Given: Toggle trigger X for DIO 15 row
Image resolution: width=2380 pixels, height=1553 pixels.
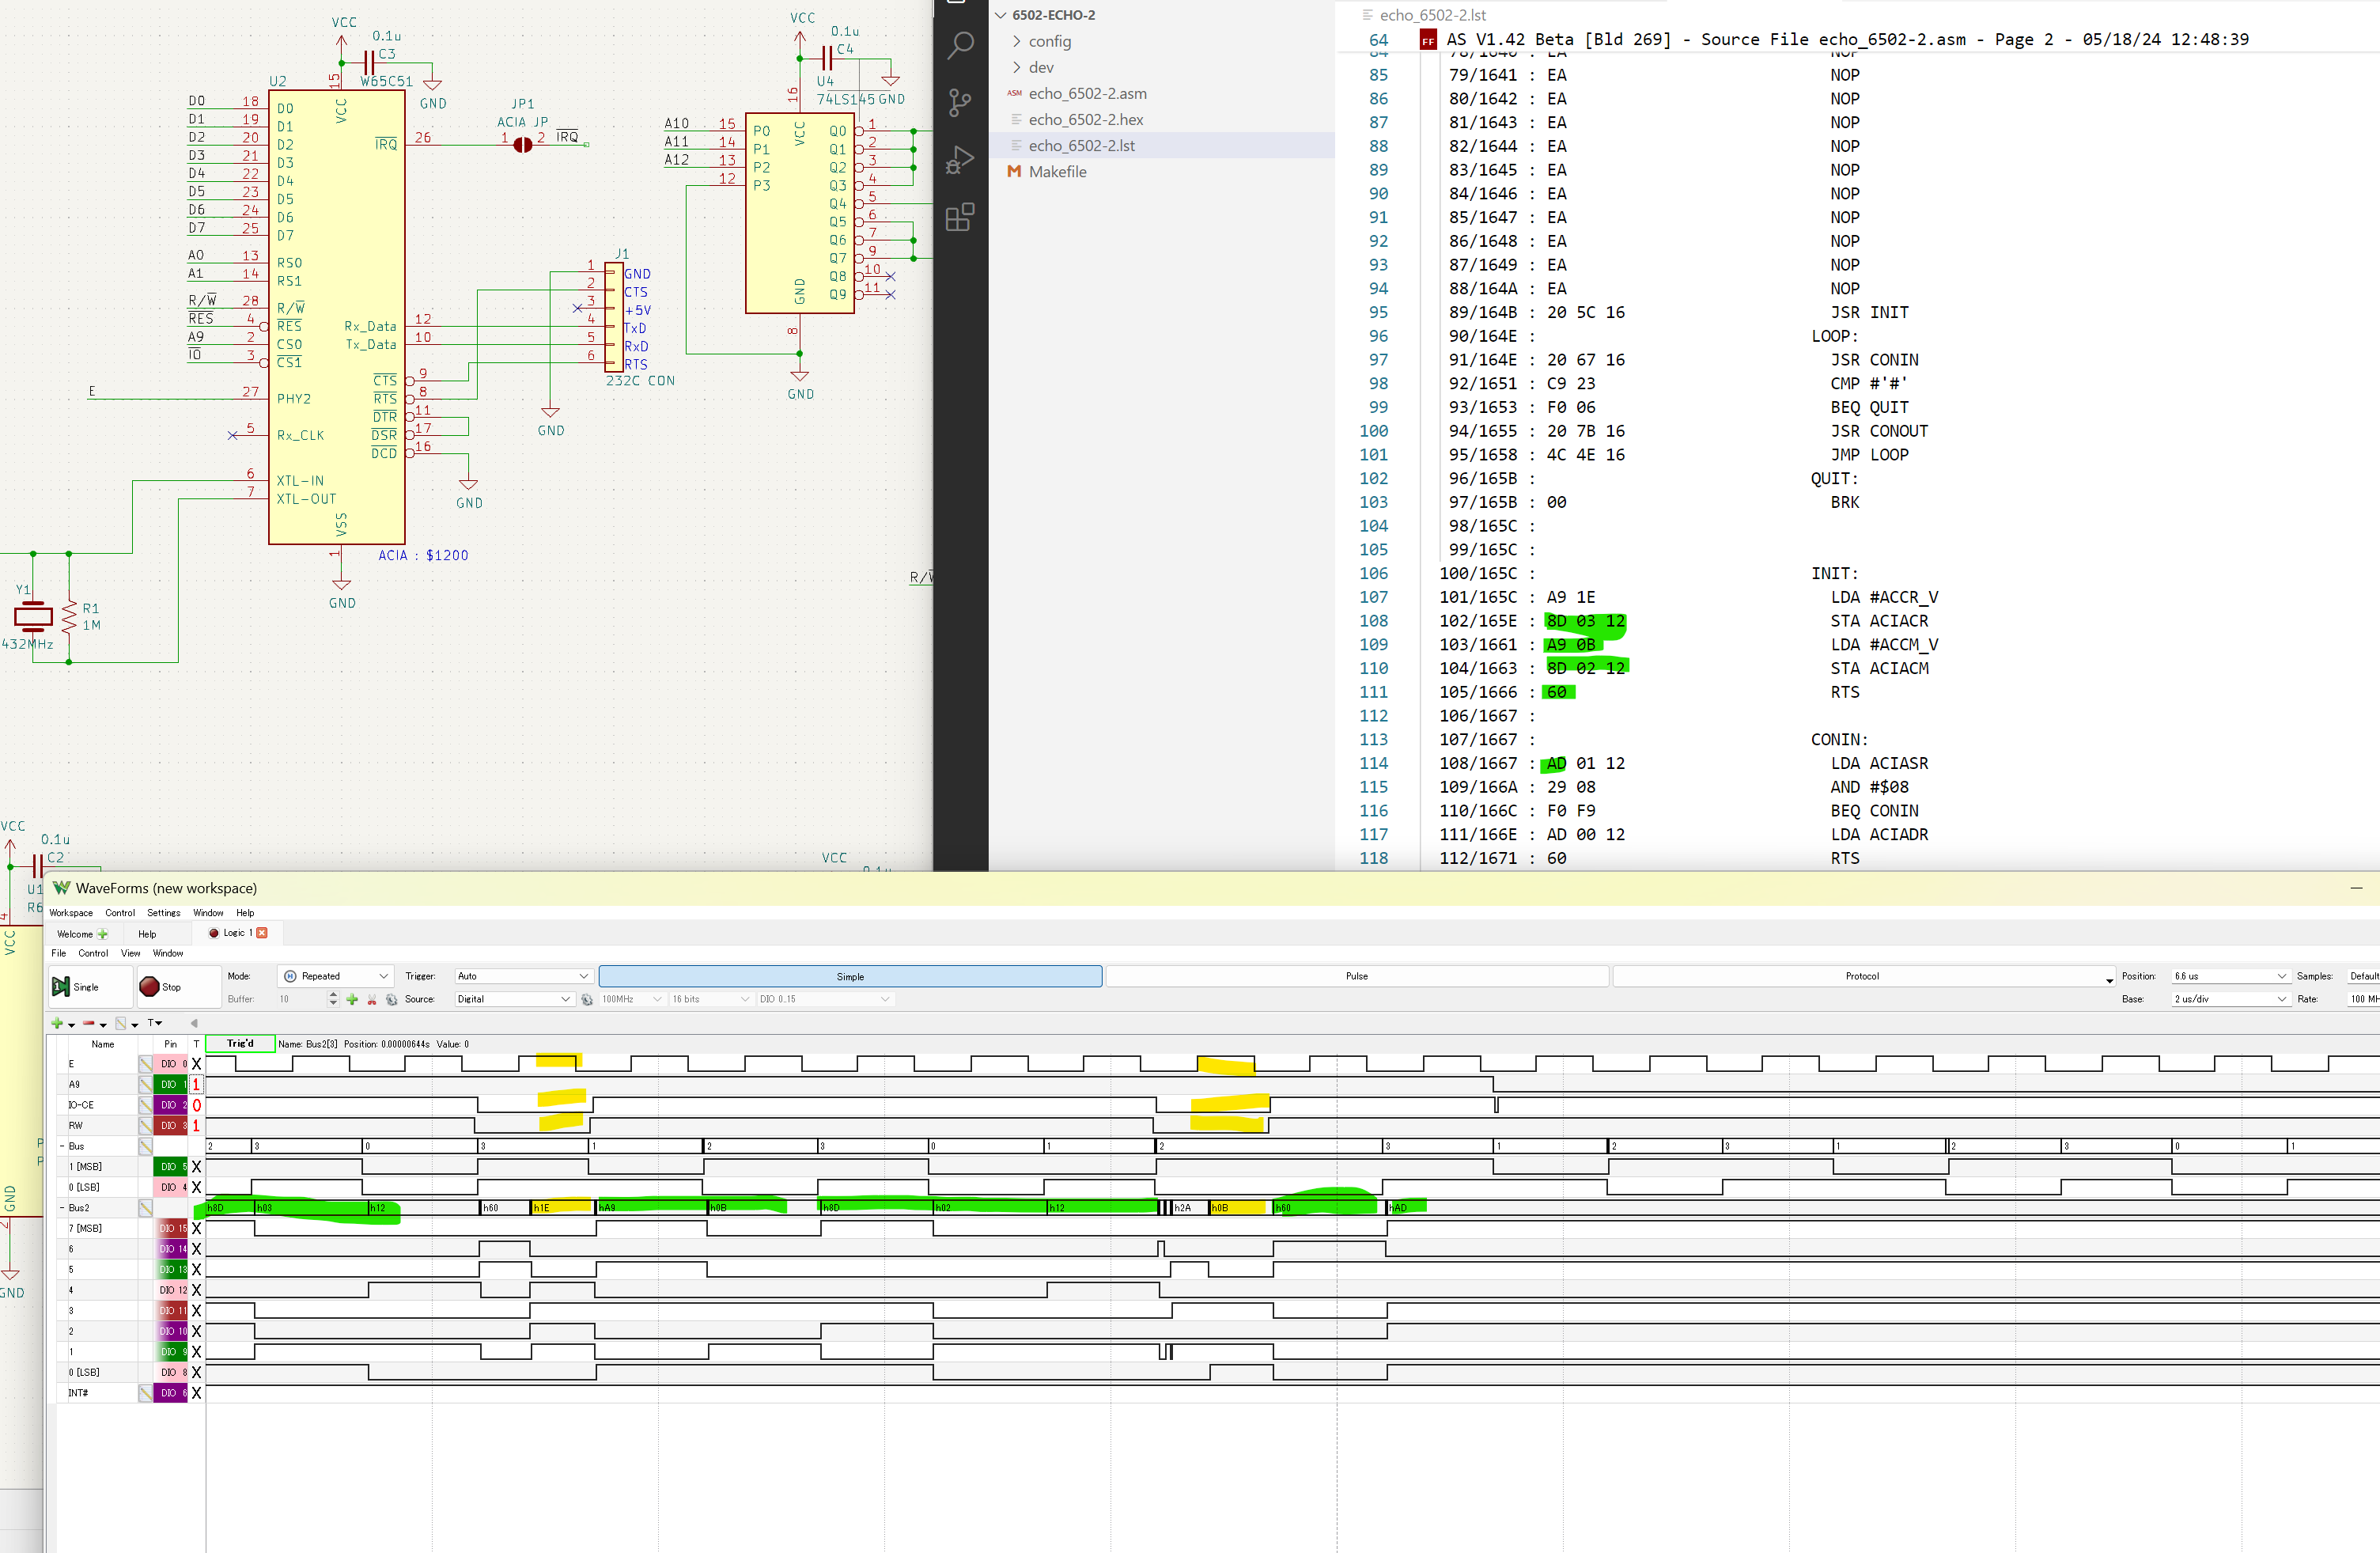Looking at the screenshot, I should coord(197,1228).
